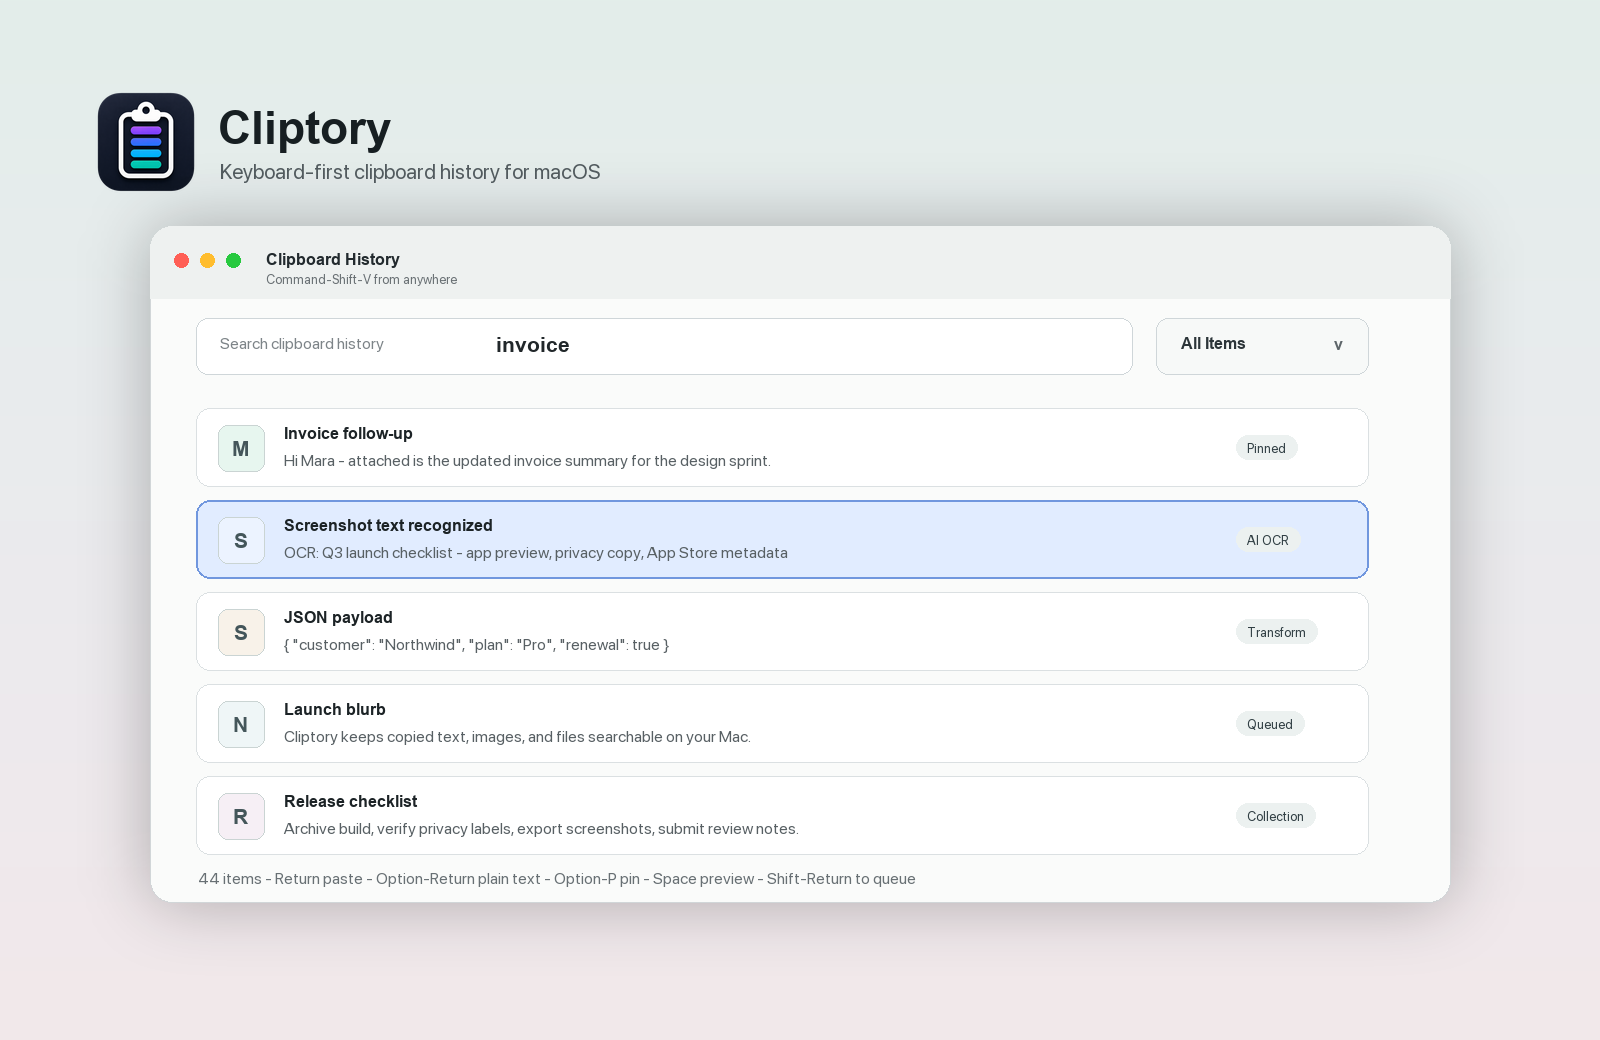Close the Clipboard History window
1600x1040 pixels.
pos(182,260)
